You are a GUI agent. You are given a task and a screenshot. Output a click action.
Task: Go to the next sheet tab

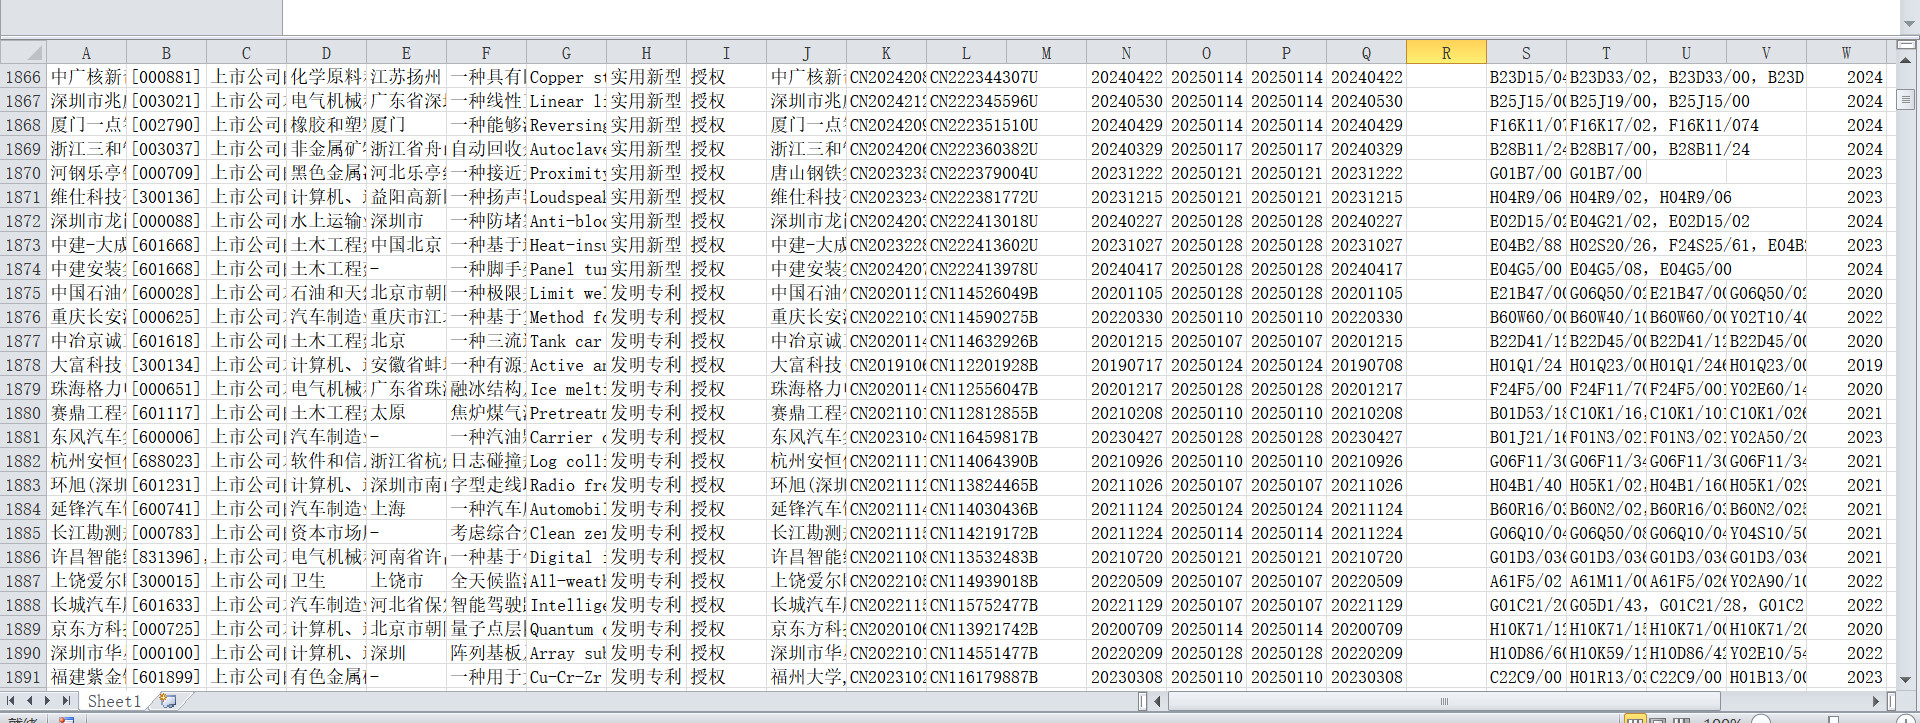click(x=49, y=701)
